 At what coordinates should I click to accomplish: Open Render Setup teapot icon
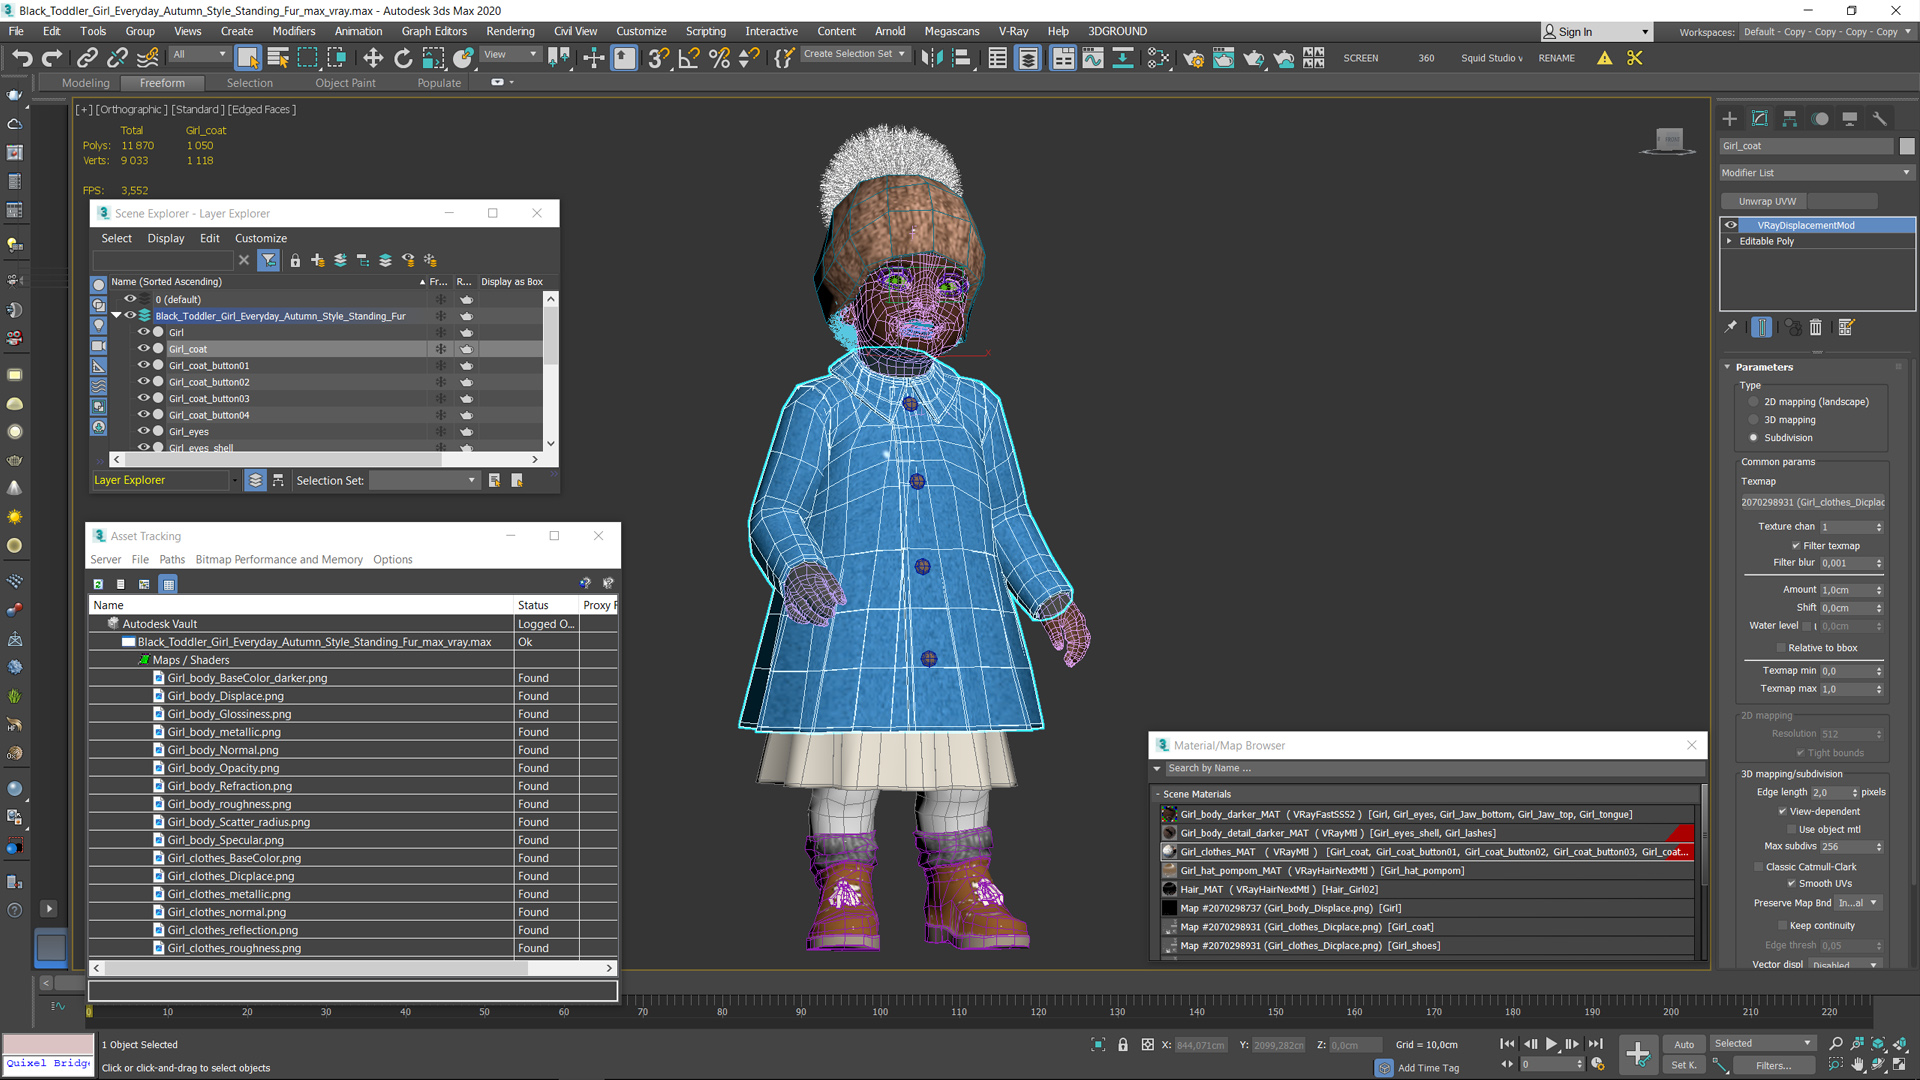(x=1193, y=58)
